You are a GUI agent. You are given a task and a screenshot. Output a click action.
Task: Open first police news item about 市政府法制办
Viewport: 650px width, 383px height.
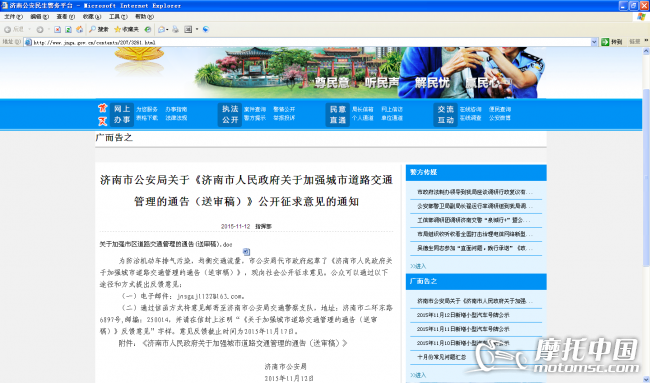(475, 192)
